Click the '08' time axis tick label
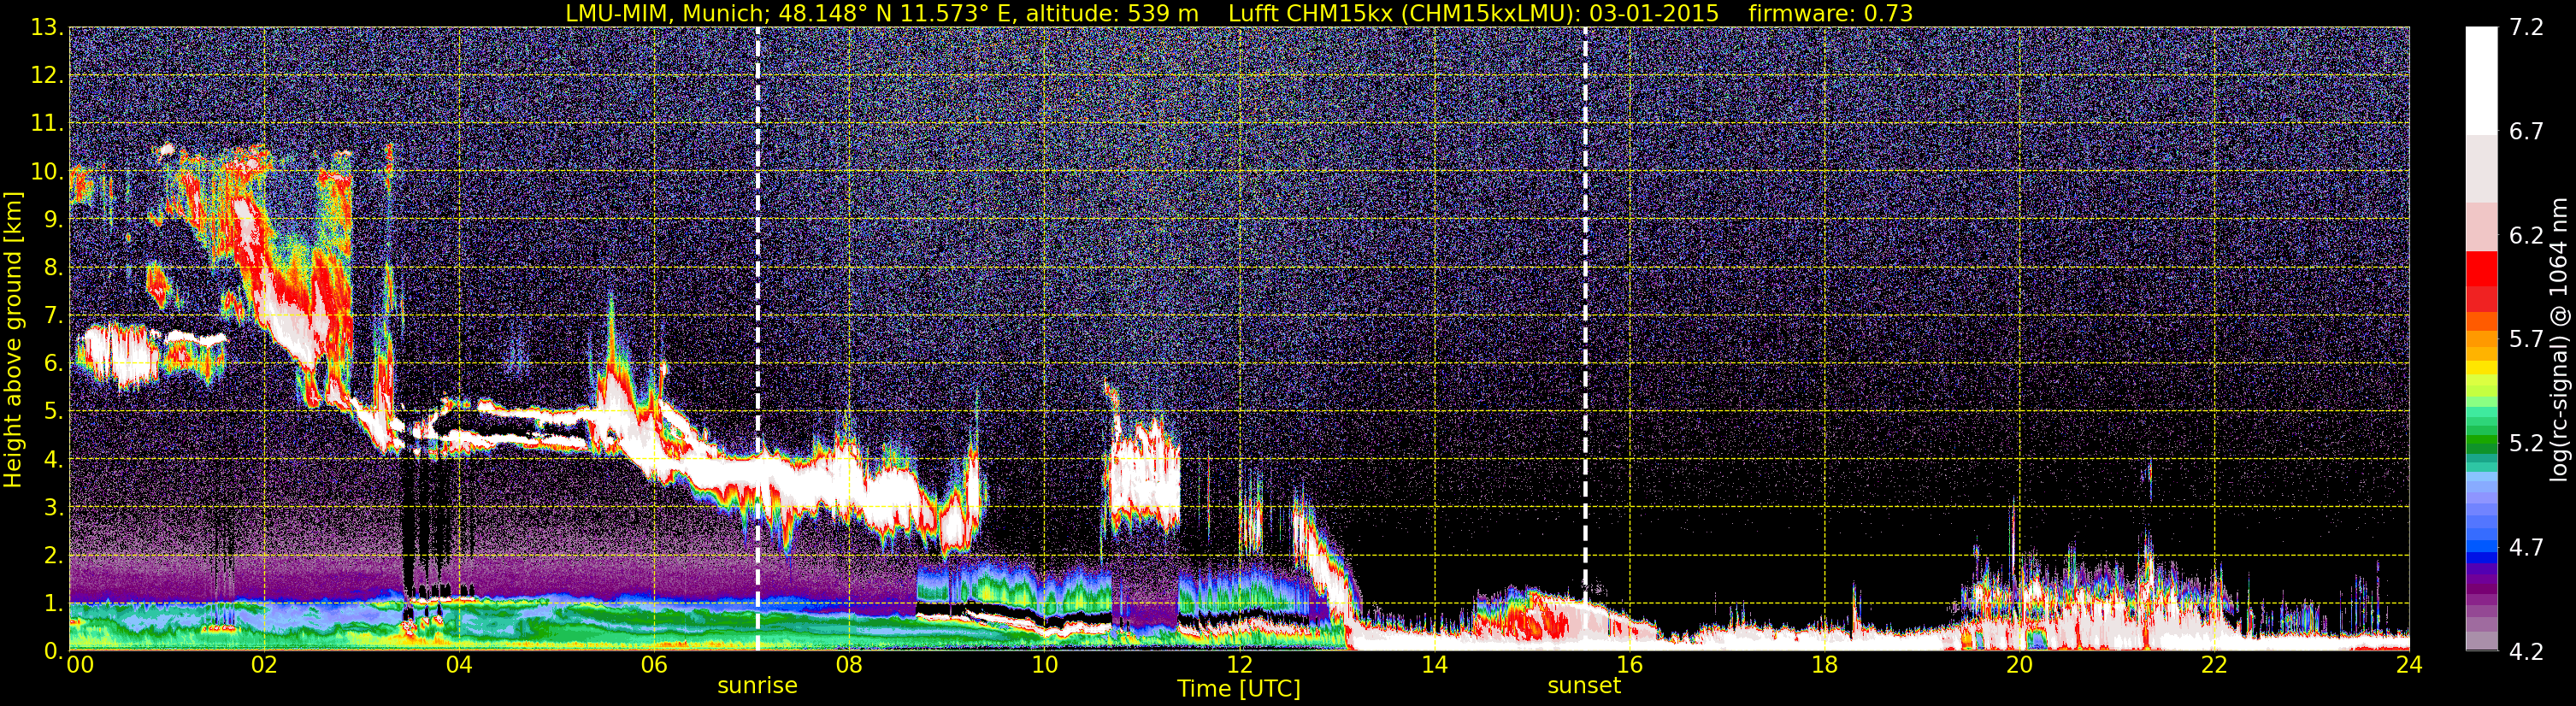The width and height of the screenshot is (2576, 706). tap(849, 665)
